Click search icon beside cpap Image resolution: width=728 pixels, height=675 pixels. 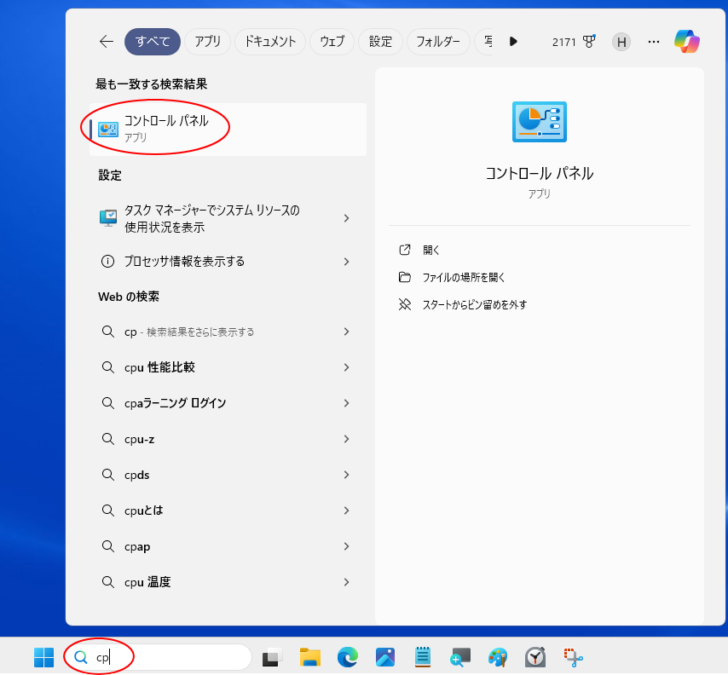point(108,546)
